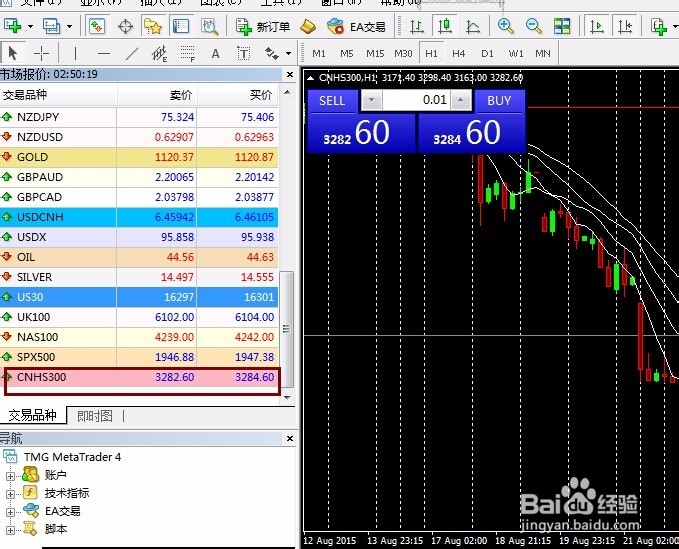Image resolution: width=679 pixels, height=549 pixels.
Task: Click the BUY button on chart
Action: coord(499,101)
